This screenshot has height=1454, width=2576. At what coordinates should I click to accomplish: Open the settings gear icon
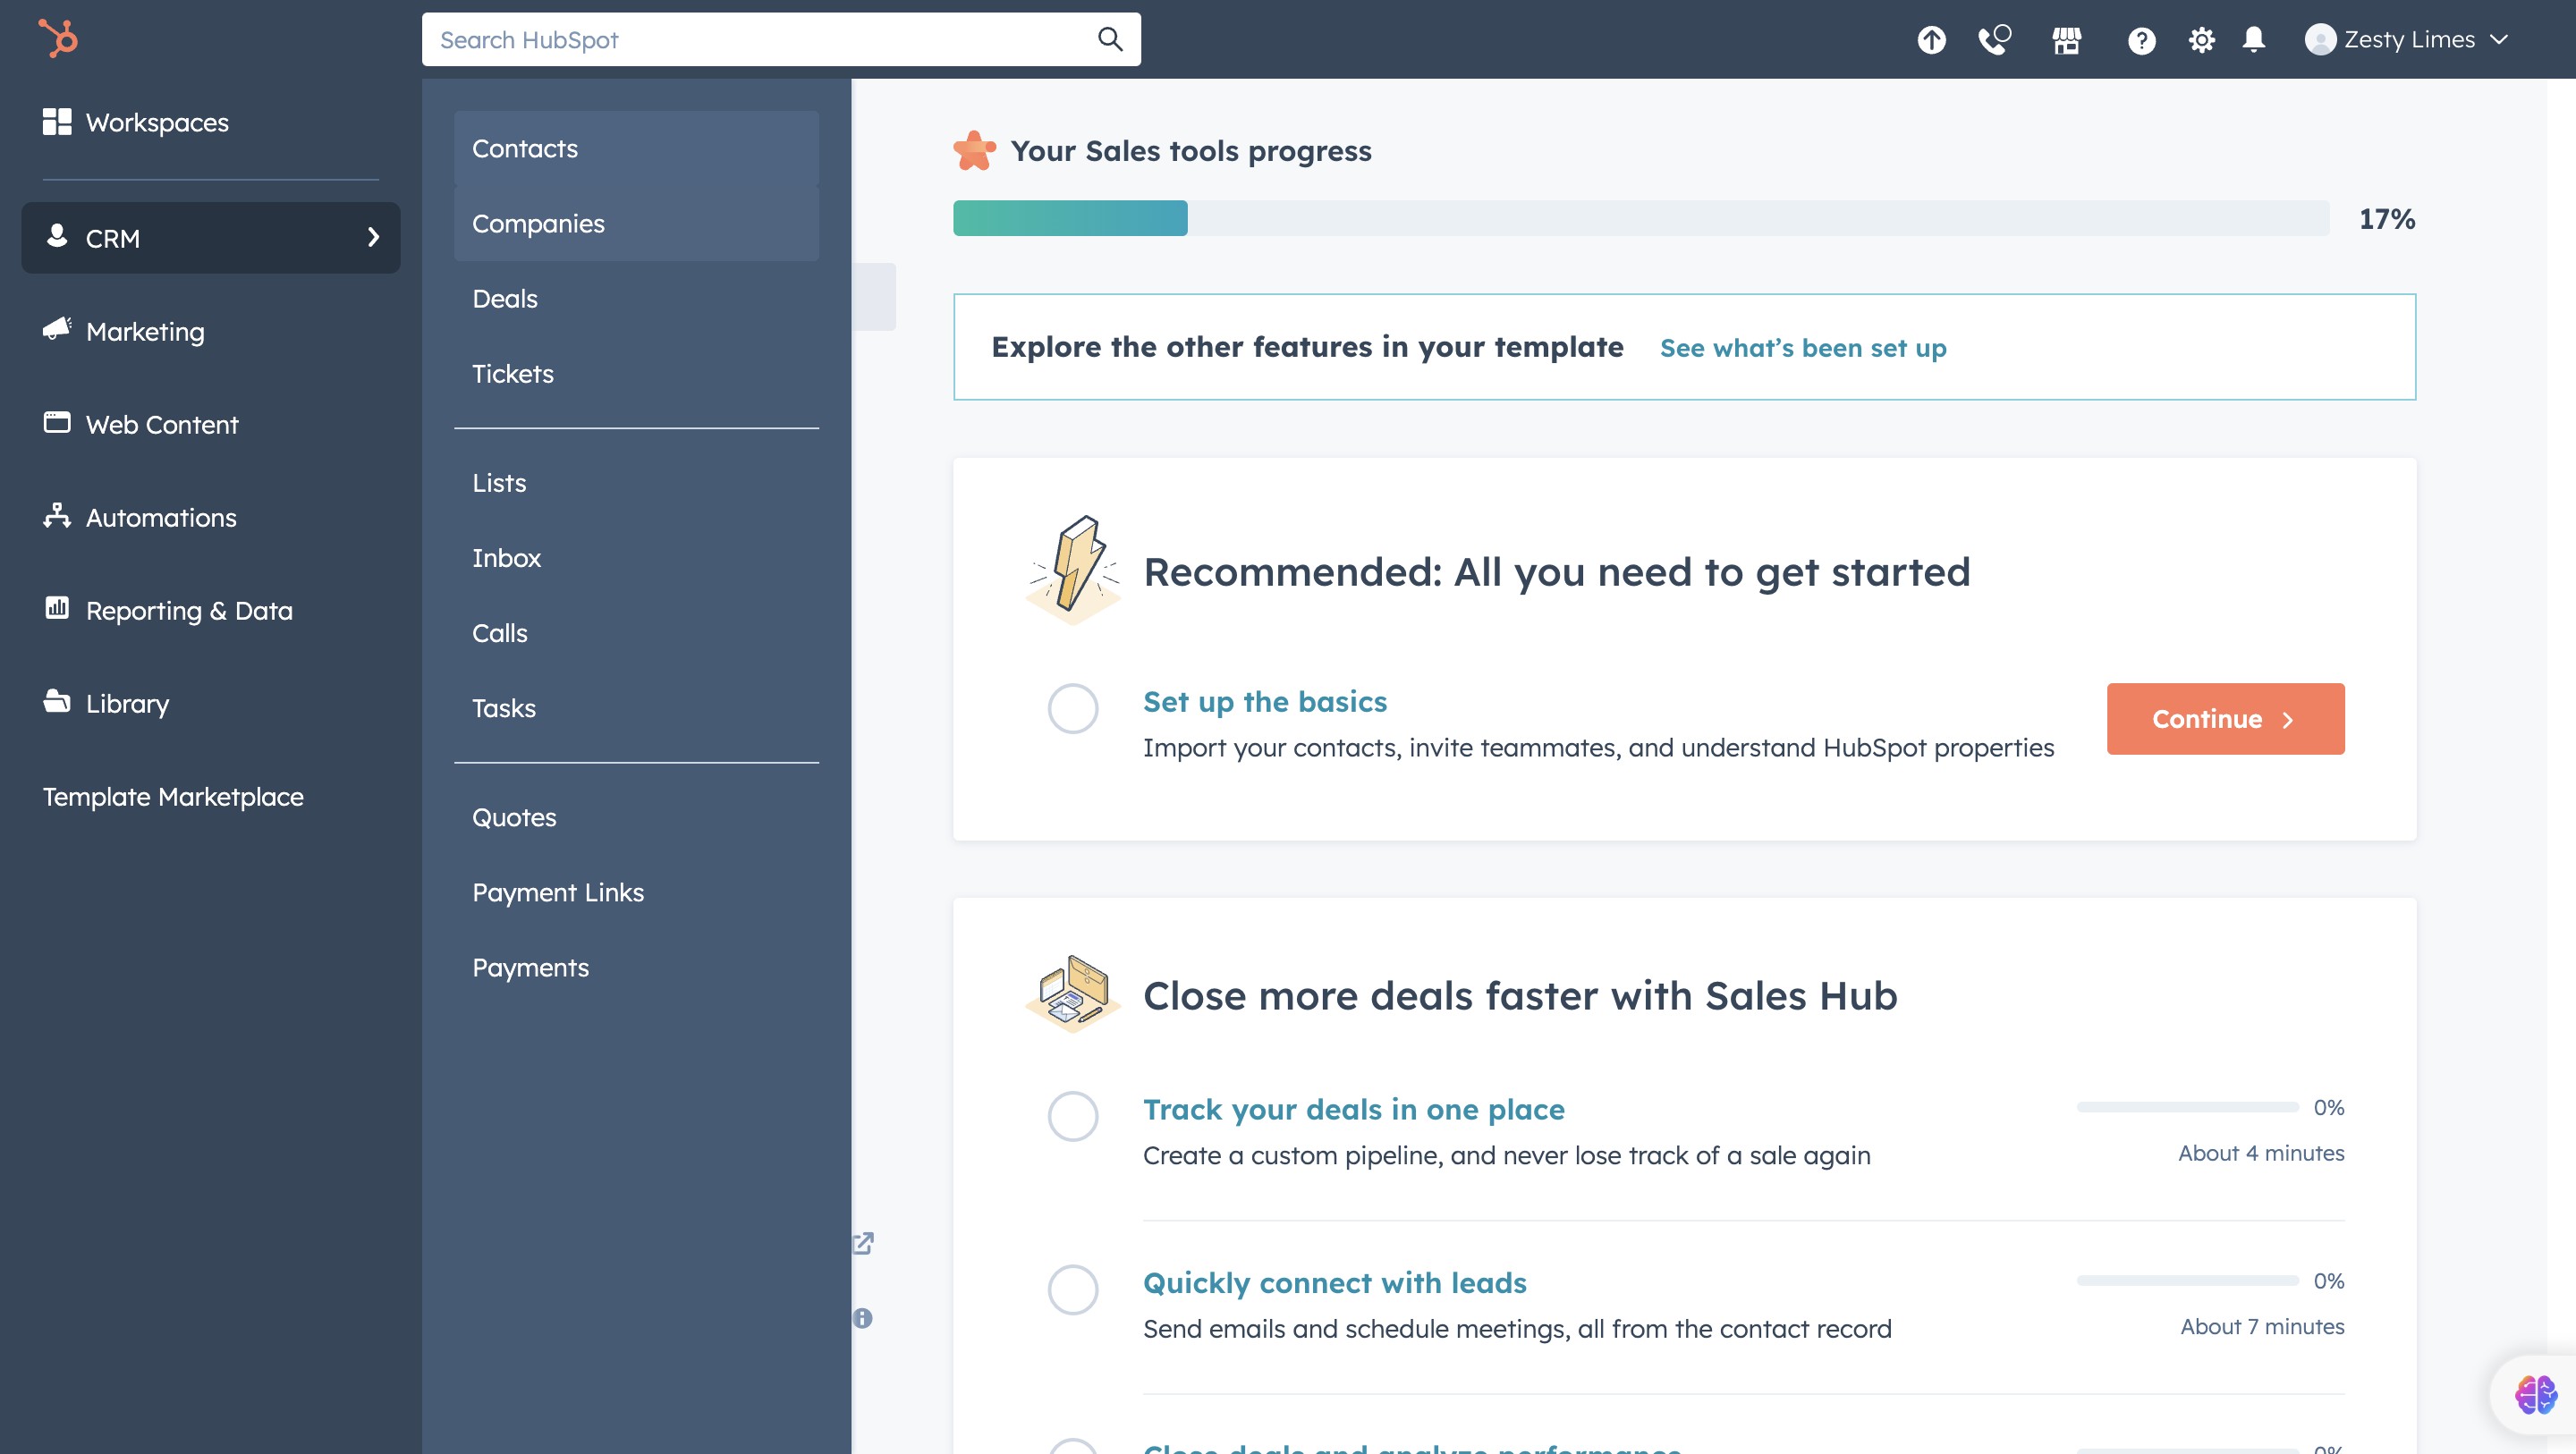[x=2201, y=40]
